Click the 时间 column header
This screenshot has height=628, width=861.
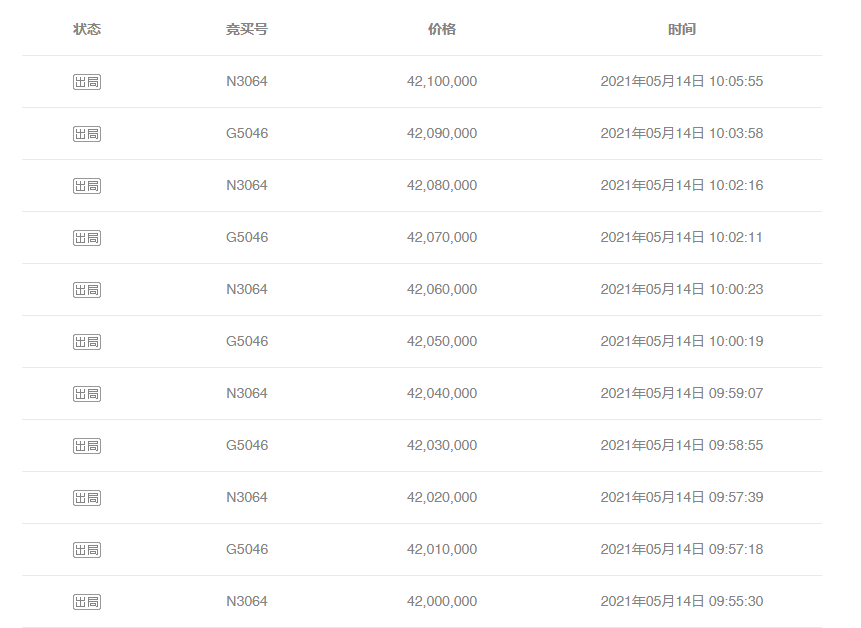pos(682,30)
